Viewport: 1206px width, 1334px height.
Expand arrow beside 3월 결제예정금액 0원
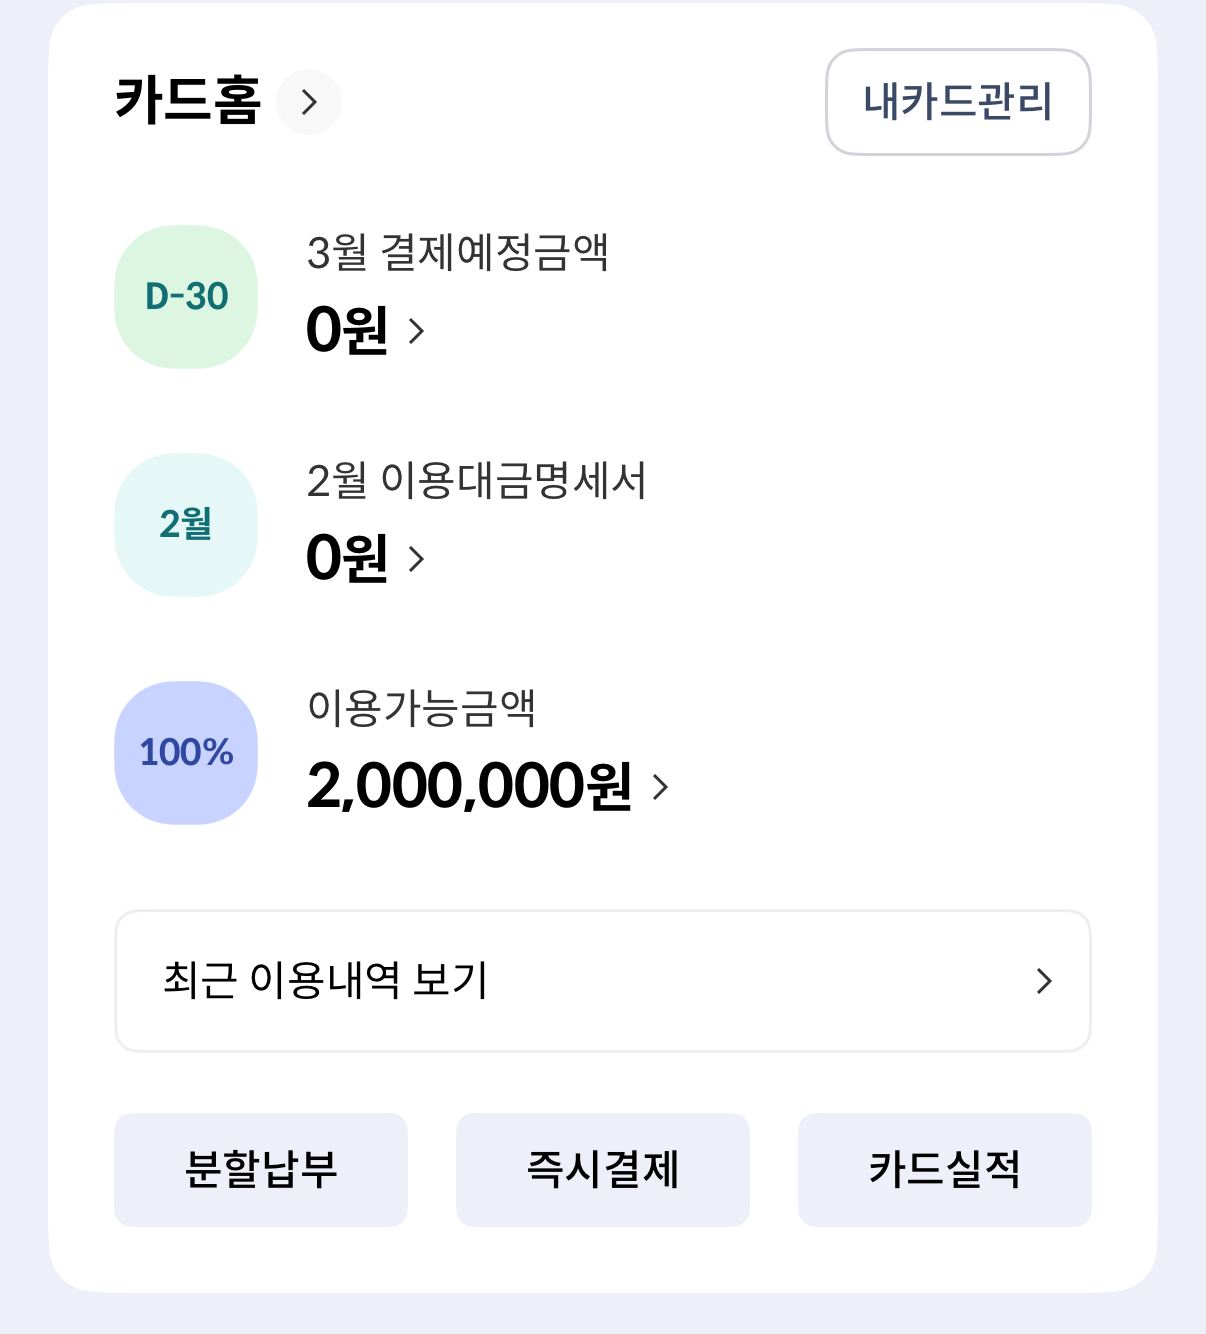pyautogui.click(x=417, y=331)
